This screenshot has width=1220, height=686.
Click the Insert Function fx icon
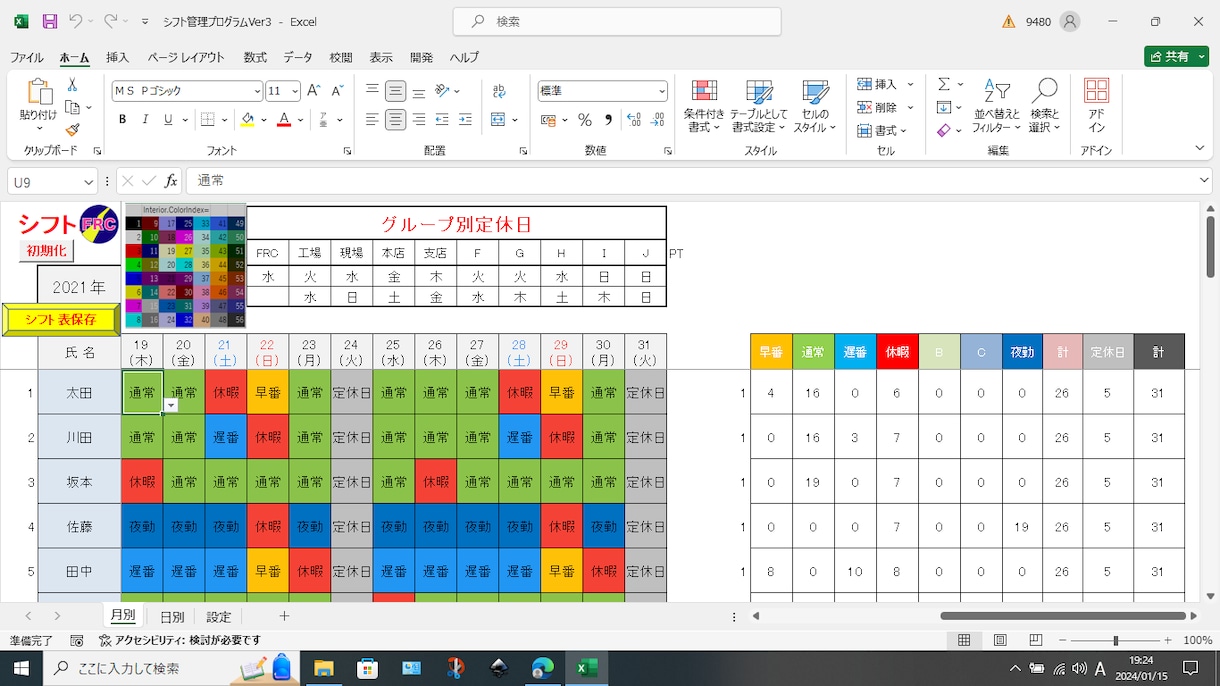171,181
